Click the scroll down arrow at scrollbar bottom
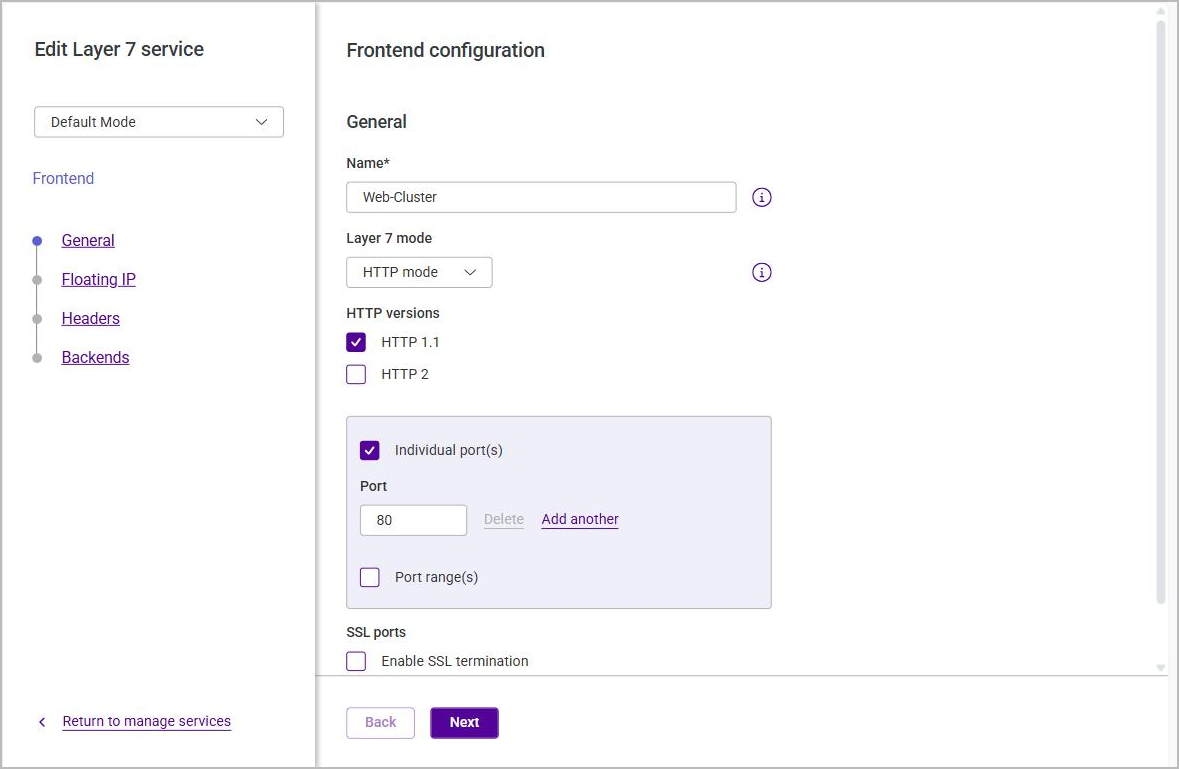1179x769 pixels. point(1161,668)
